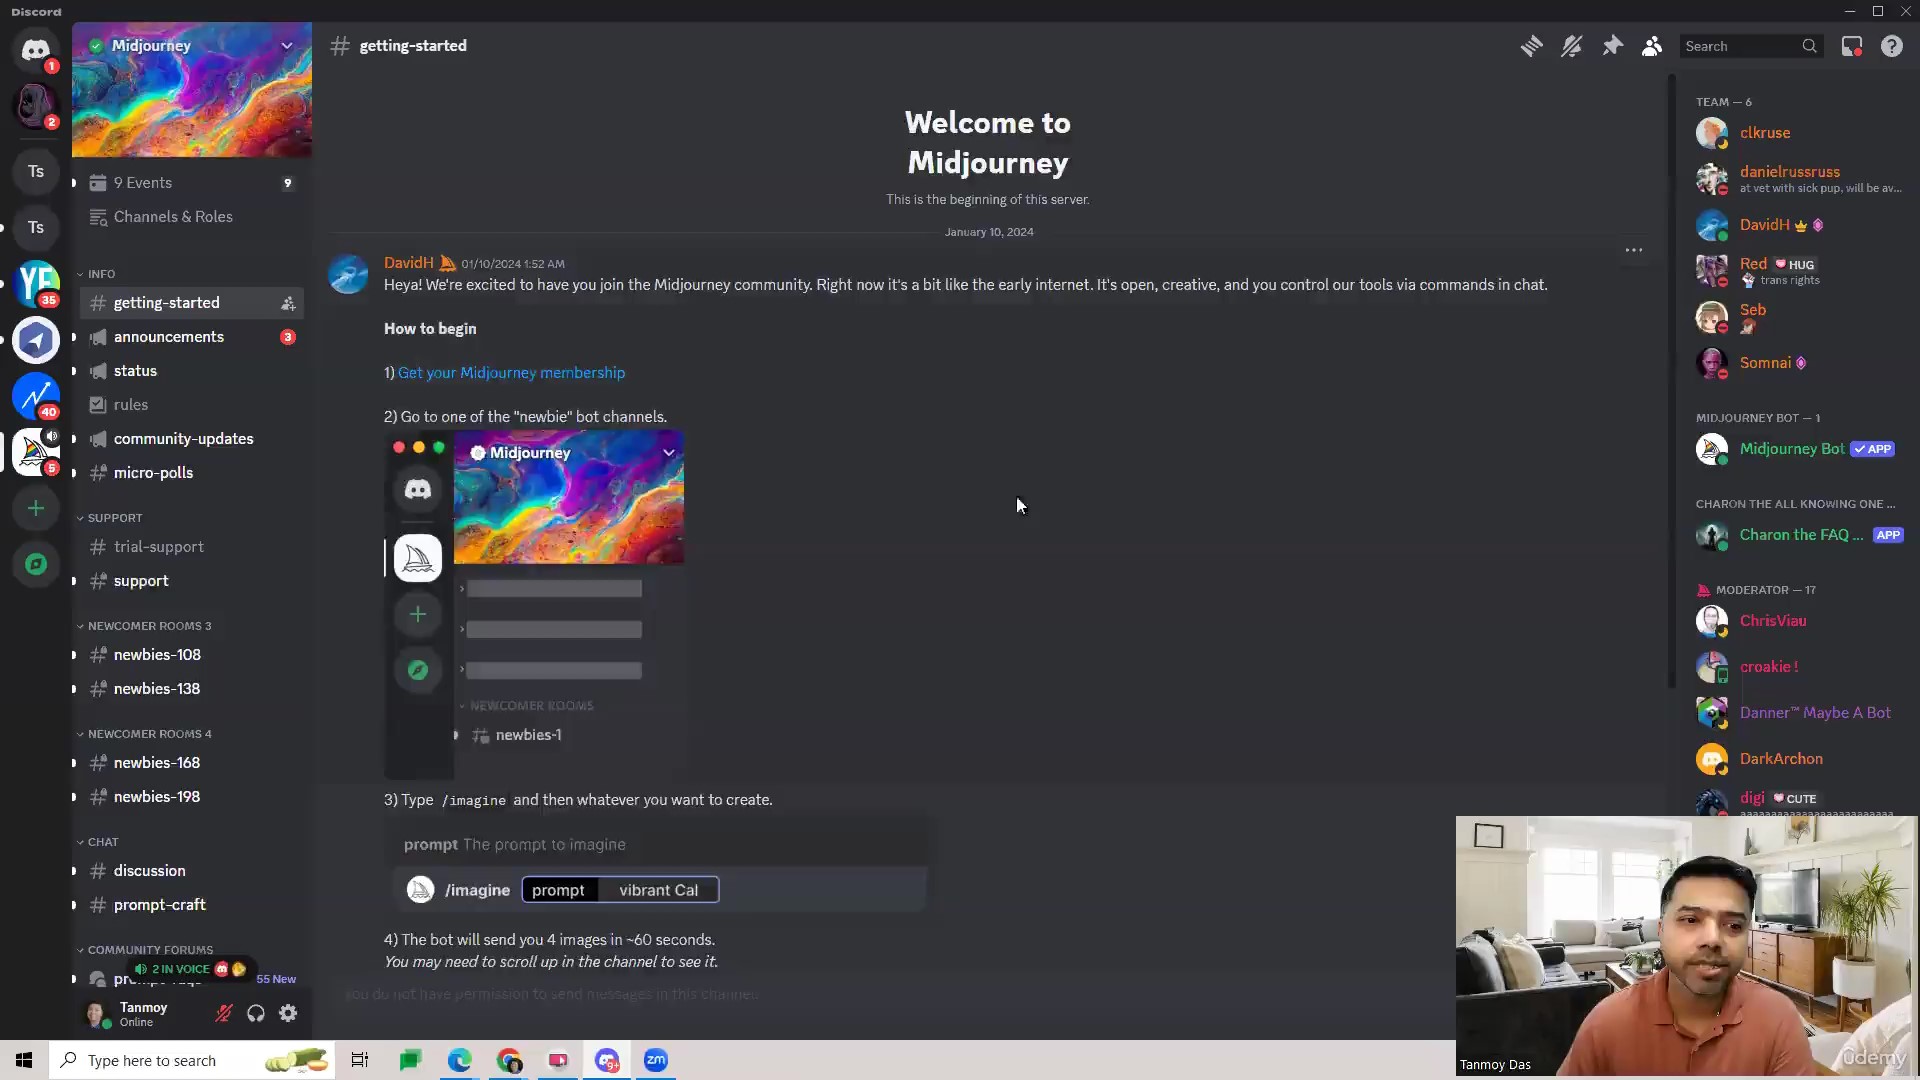Screen dimensions: 1920x1080
Task: Click the Windows taskbar search box
Action: [x=192, y=1060]
